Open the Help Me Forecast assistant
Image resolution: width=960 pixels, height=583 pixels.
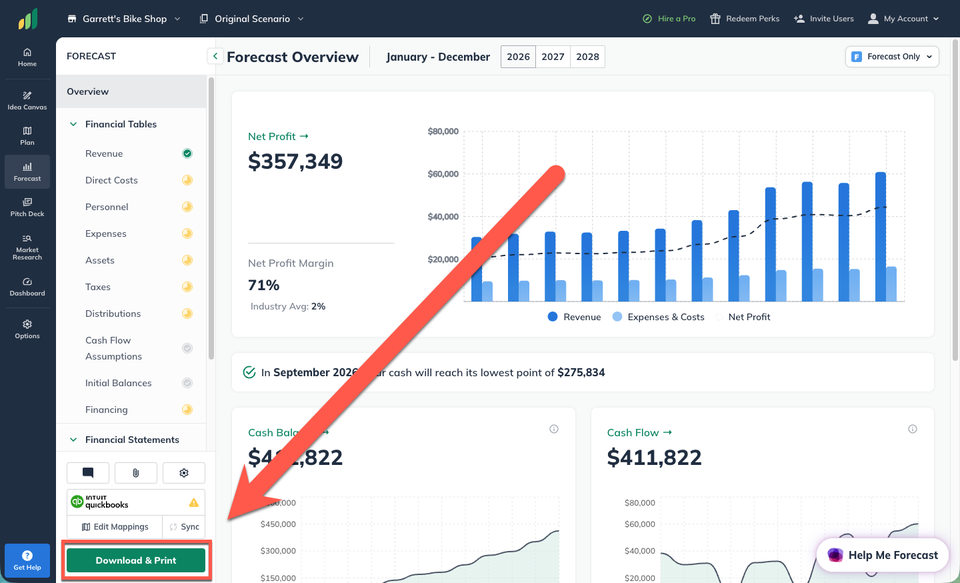click(882, 555)
